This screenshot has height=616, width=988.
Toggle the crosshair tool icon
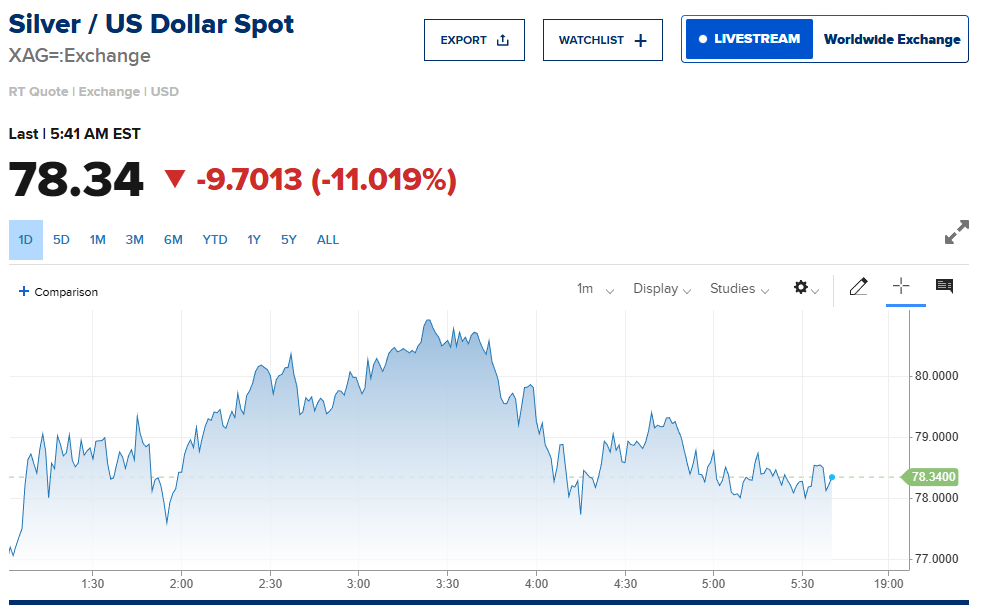pyautogui.click(x=901, y=286)
